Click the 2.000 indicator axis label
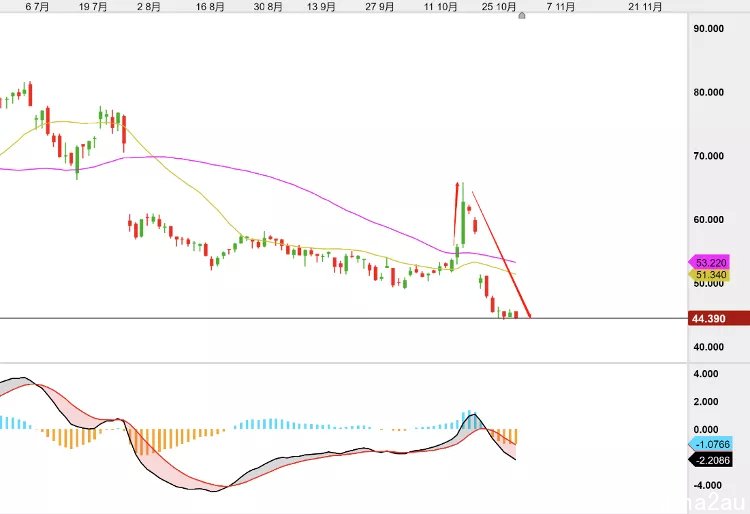This screenshot has height=514, width=750. pyautogui.click(x=706, y=402)
